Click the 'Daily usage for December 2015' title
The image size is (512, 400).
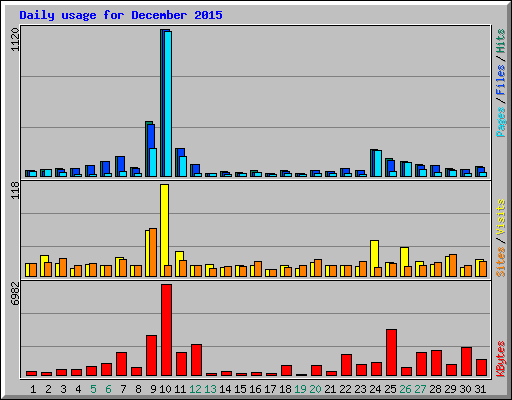(x=121, y=15)
